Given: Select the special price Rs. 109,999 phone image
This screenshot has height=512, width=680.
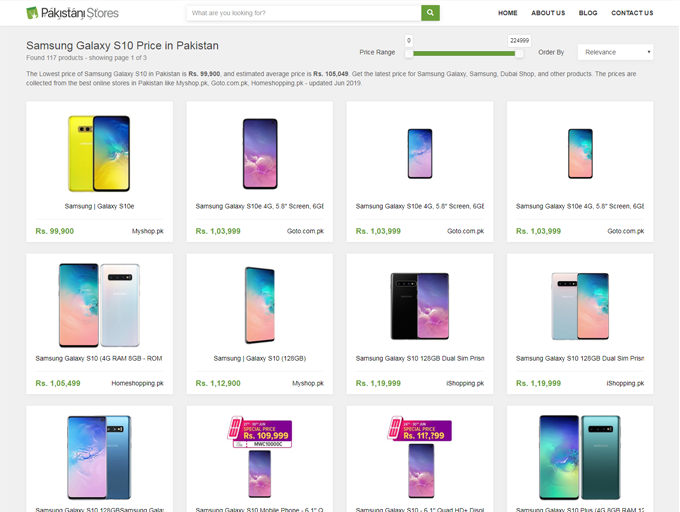Looking at the screenshot, I should 260,457.
